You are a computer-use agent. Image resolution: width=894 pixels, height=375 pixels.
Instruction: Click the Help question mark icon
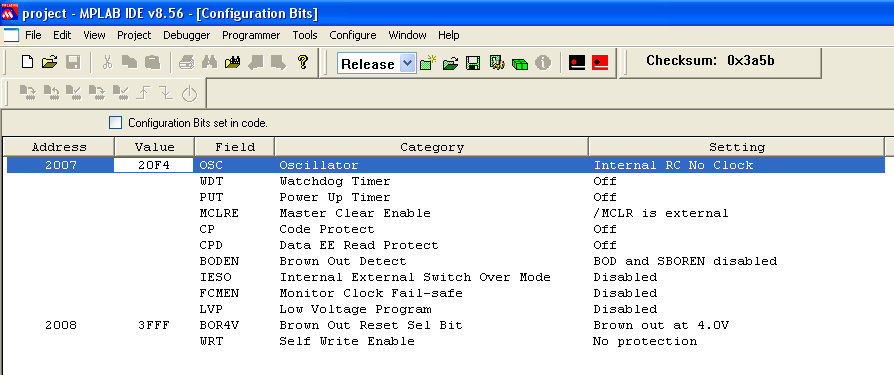303,62
